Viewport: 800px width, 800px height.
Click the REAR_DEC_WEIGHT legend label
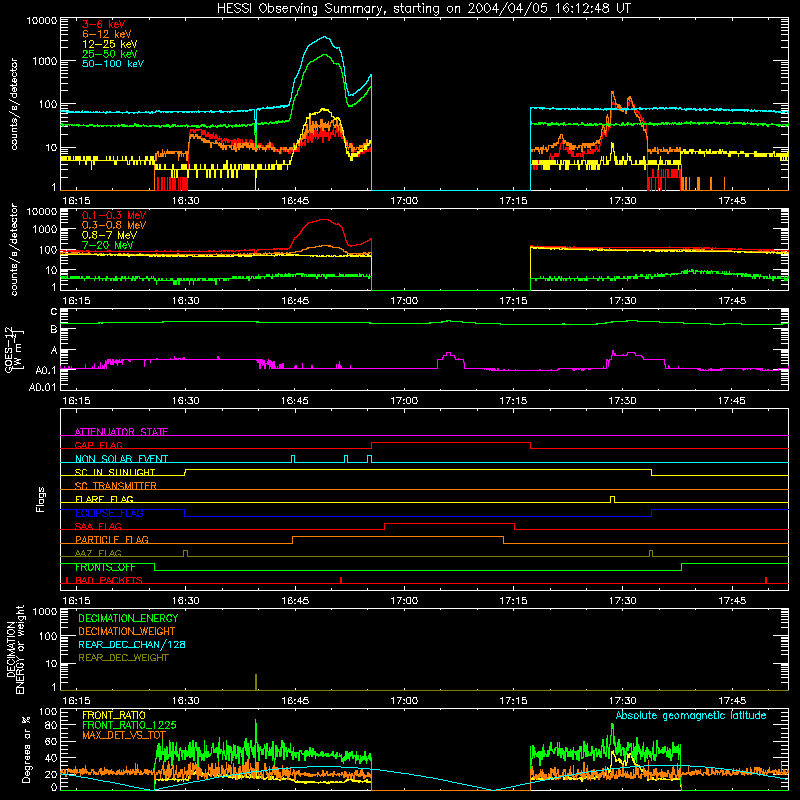pos(123,658)
